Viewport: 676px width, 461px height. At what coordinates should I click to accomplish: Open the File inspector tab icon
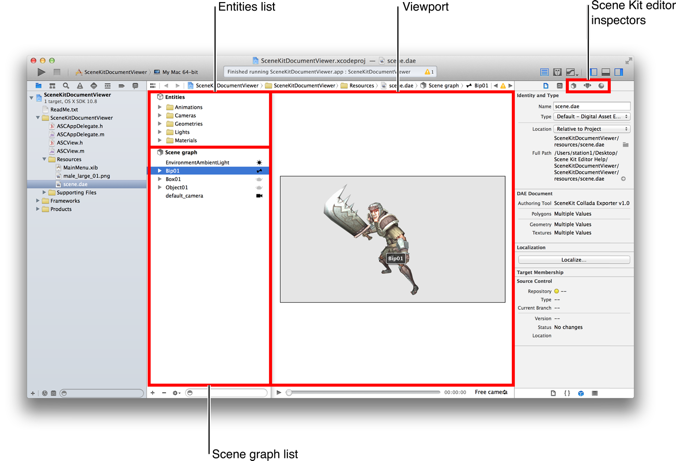click(546, 86)
